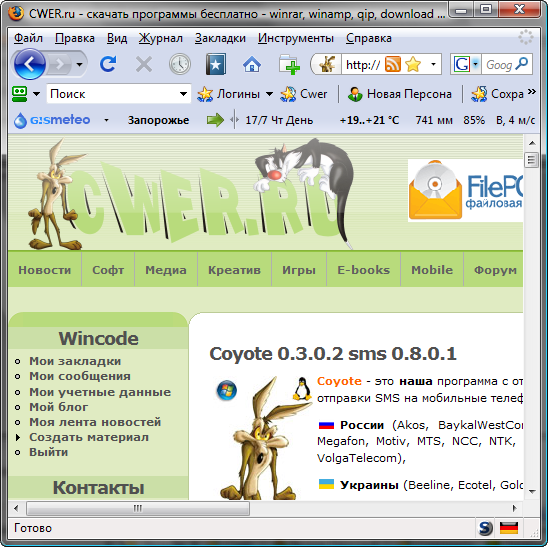Click the Новая Персона button
The height and width of the screenshot is (547, 548).
tap(399, 94)
